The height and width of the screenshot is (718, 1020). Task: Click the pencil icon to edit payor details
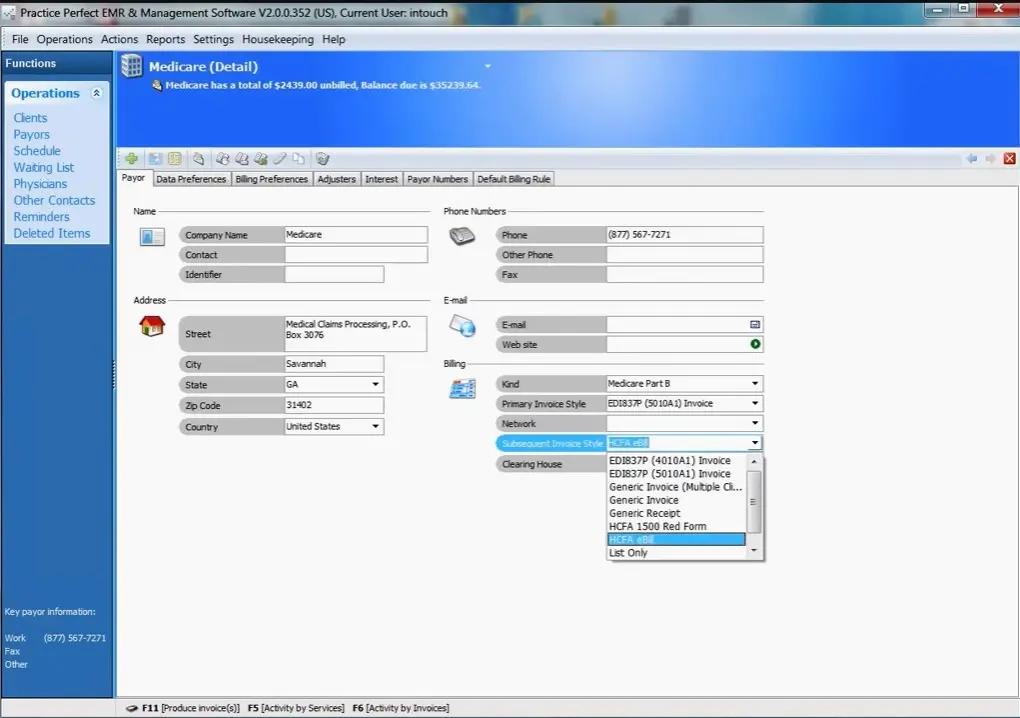[x=282, y=158]
